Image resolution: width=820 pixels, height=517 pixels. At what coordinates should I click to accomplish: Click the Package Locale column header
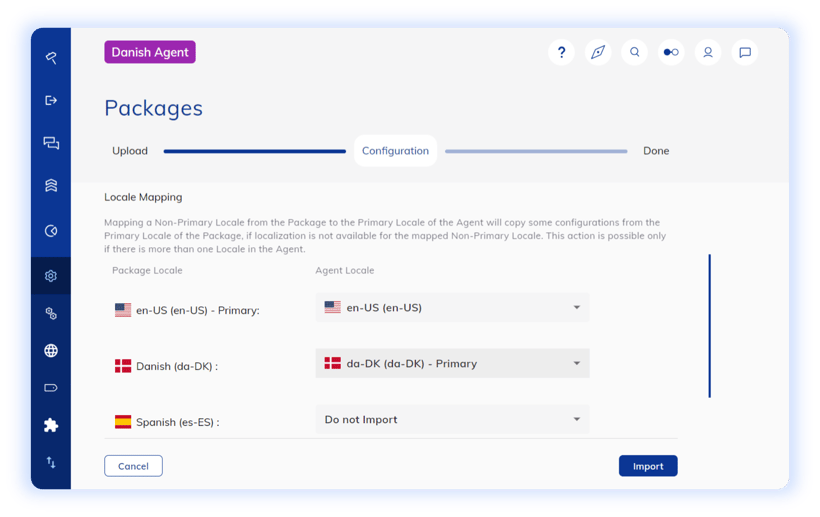pyautogui.click(x=147, y=270)
